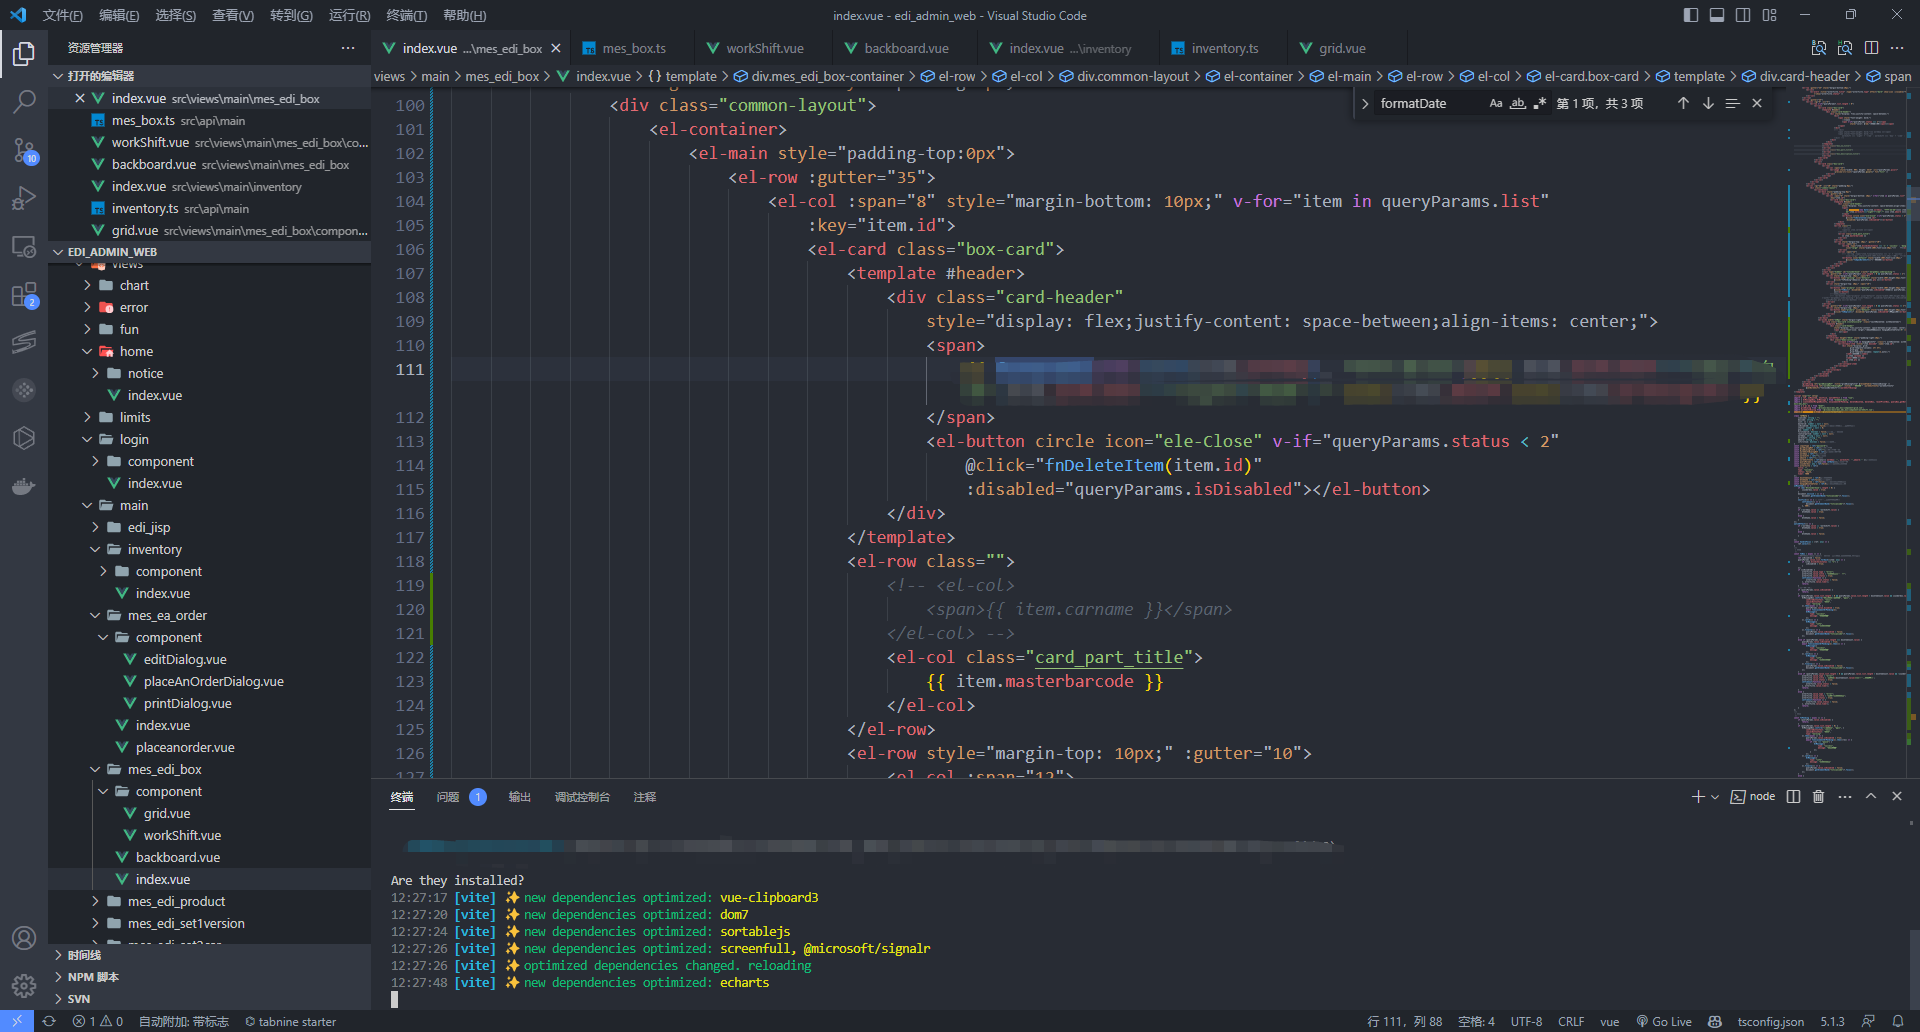
Task: Split the editor to the right
Action: (x=1871, y=48)
